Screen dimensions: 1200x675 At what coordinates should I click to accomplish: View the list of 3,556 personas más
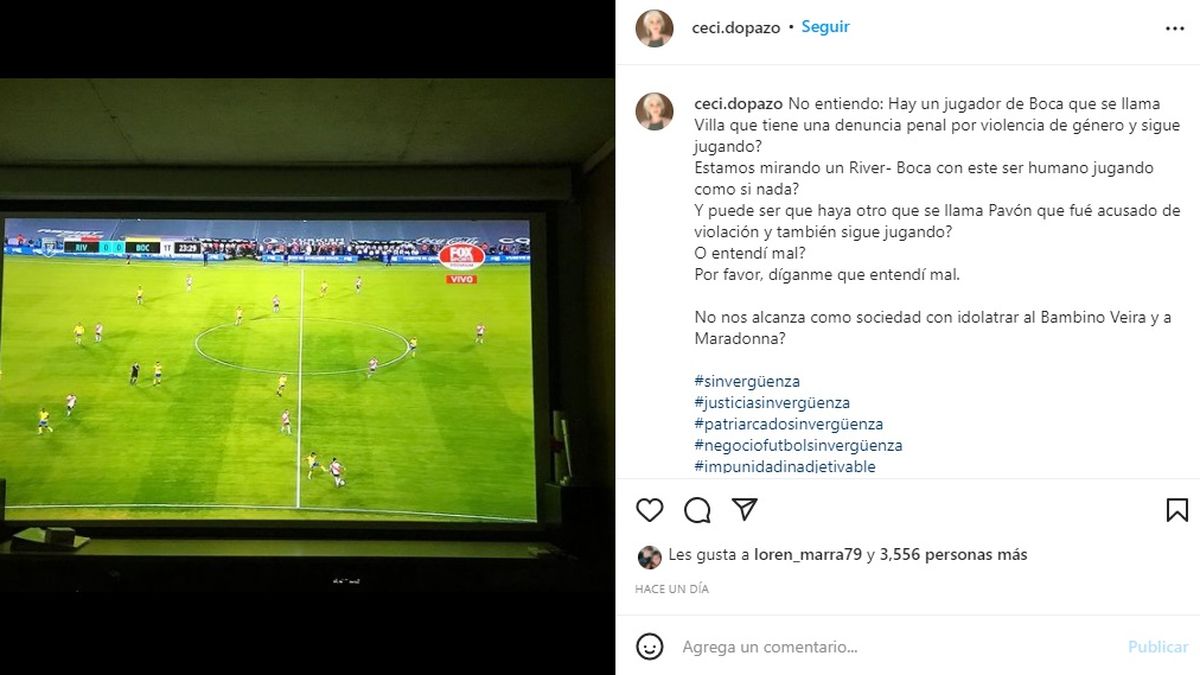click(954, 554)
